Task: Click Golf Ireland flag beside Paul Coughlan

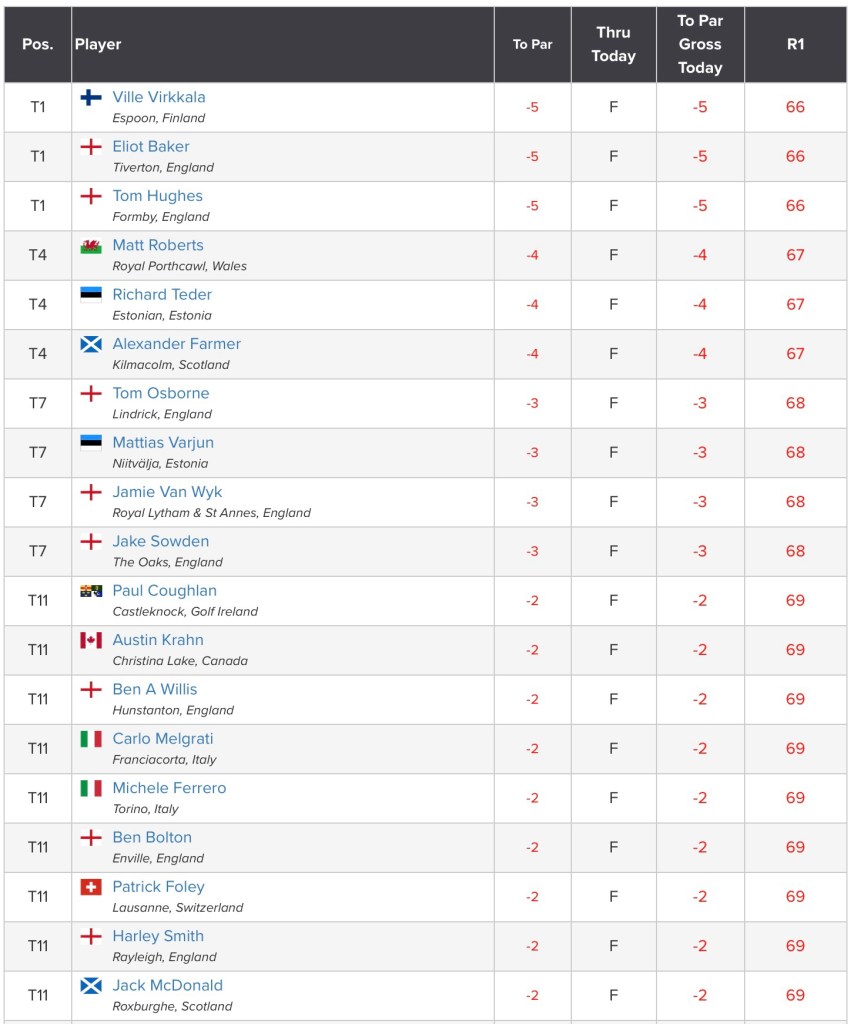Action: click(x=91, y=591)
